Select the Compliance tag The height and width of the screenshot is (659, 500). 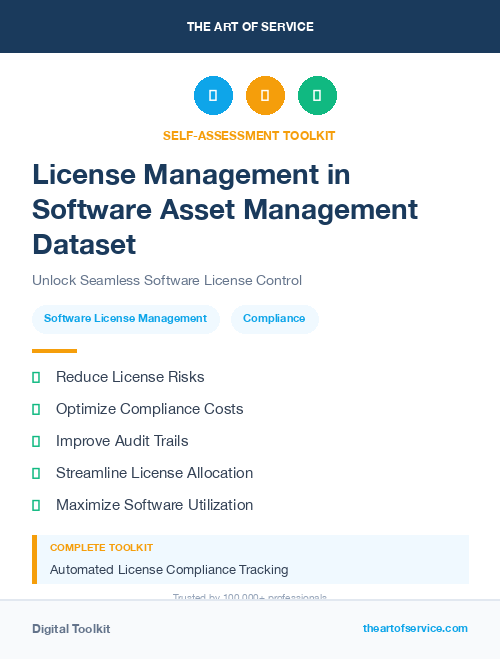tap(274, 319)
